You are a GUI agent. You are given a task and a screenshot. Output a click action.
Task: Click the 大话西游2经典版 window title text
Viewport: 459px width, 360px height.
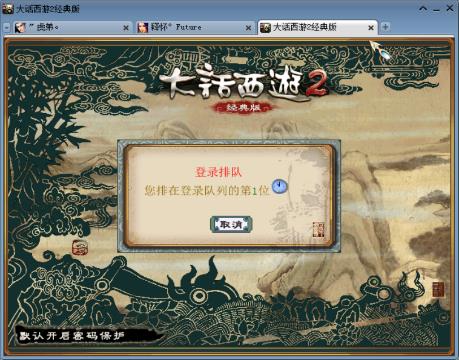[x=48, y=9]
